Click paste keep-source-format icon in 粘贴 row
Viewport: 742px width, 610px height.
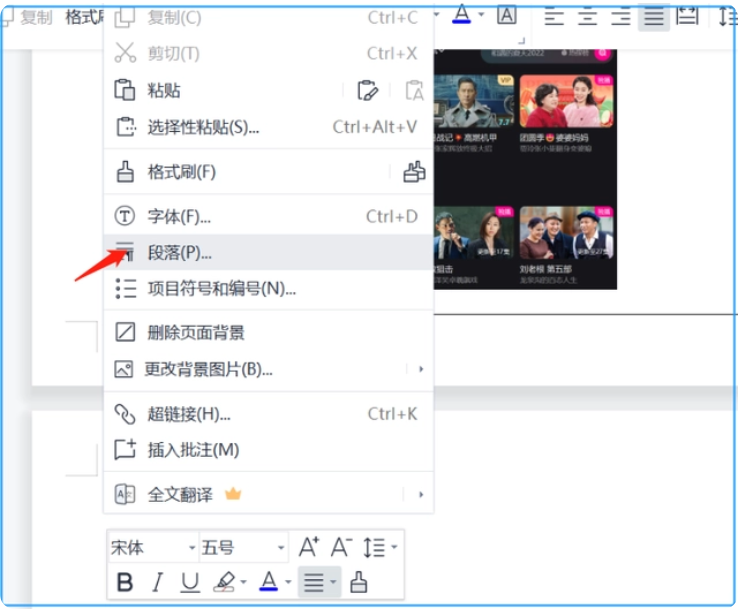pos(367,90)
